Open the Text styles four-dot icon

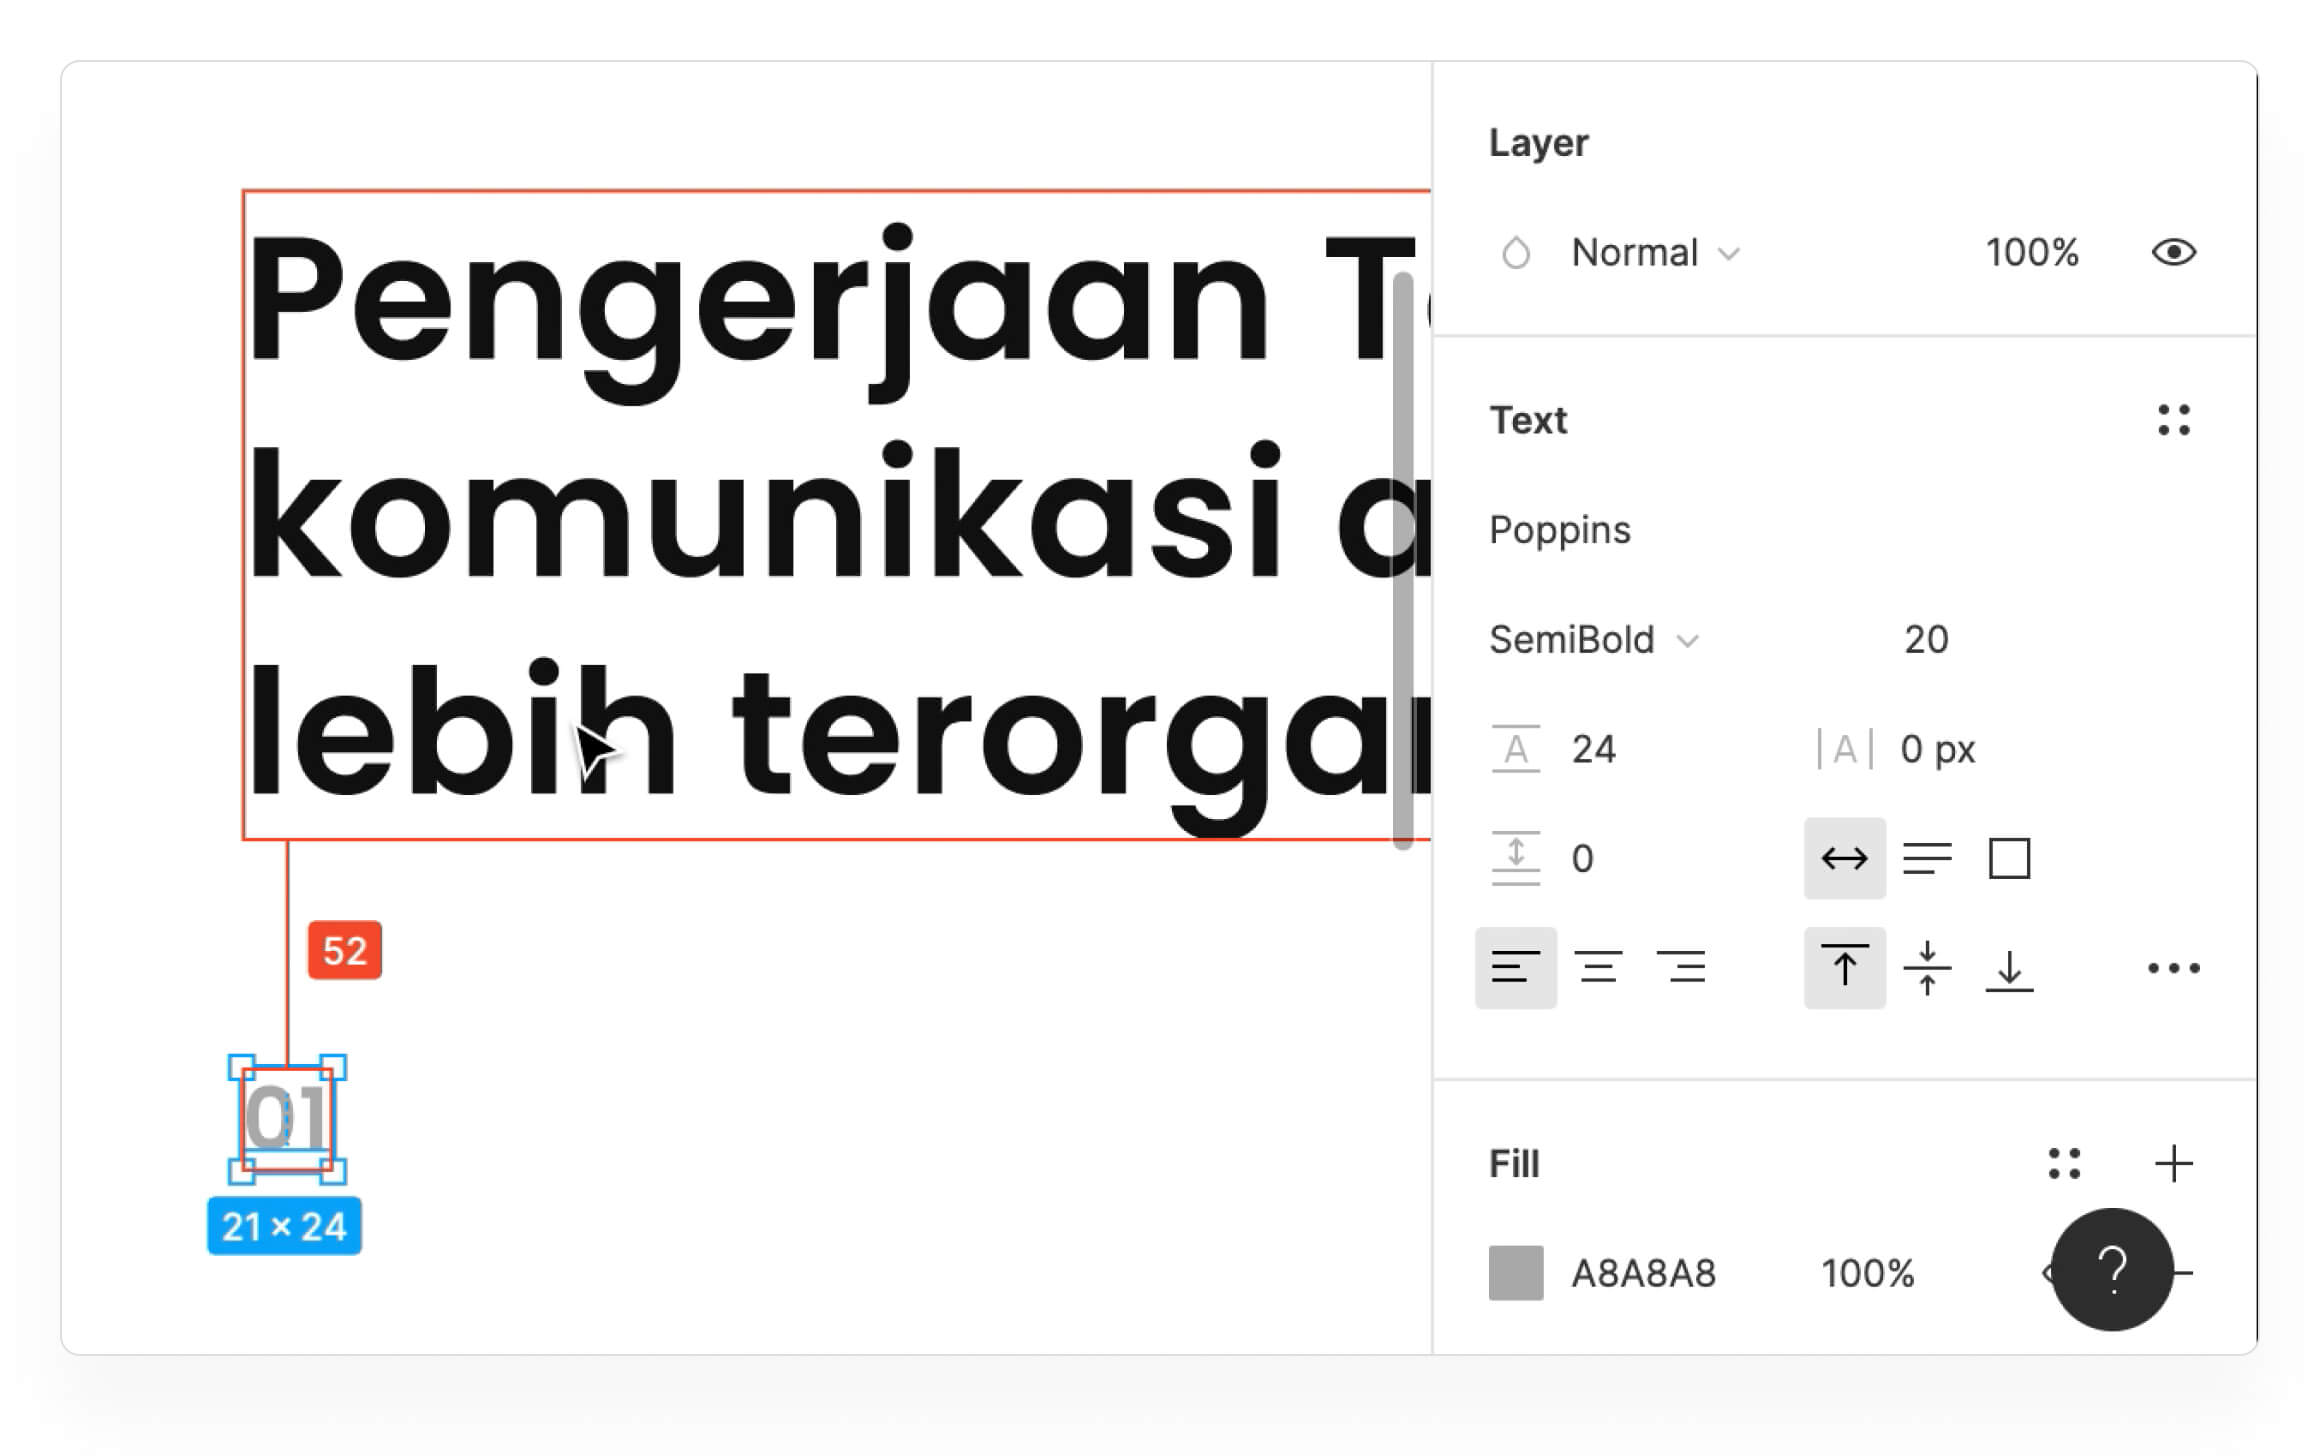(x=2173, y=420)
